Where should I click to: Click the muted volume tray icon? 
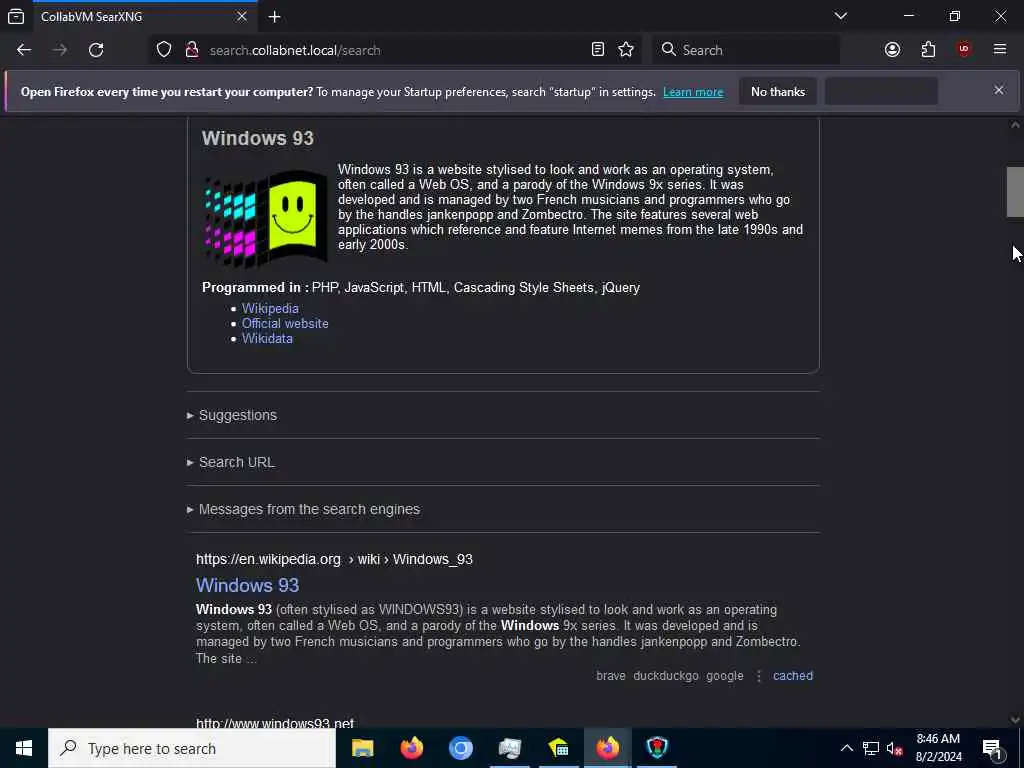pyautogui.click(x=895, y=748)
